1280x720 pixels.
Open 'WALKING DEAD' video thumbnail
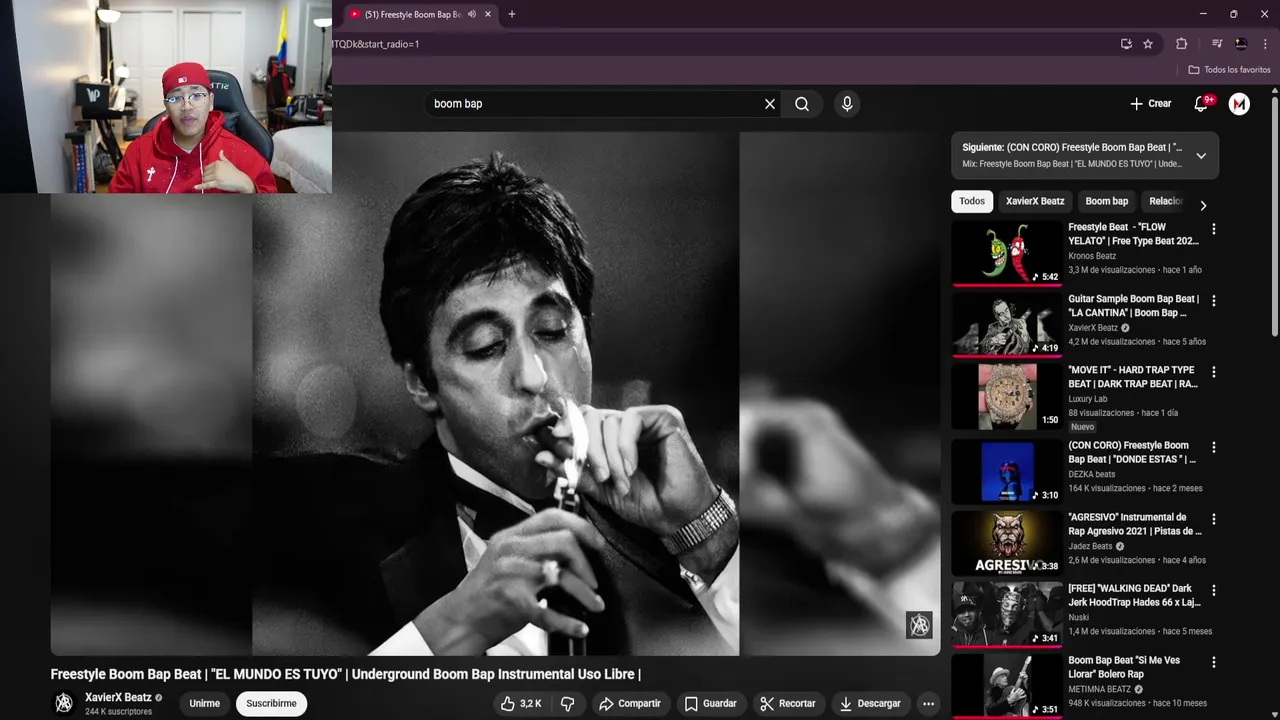1006,614
